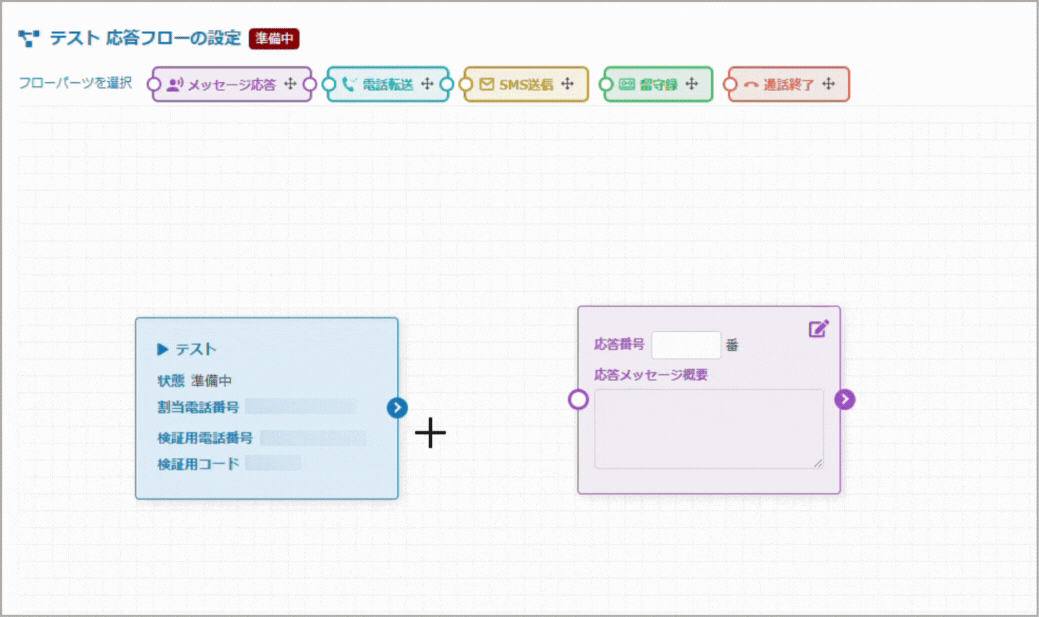1039x617 pixels.
Task: Select the 留守録 flow part
Action: tap(658, 84)
